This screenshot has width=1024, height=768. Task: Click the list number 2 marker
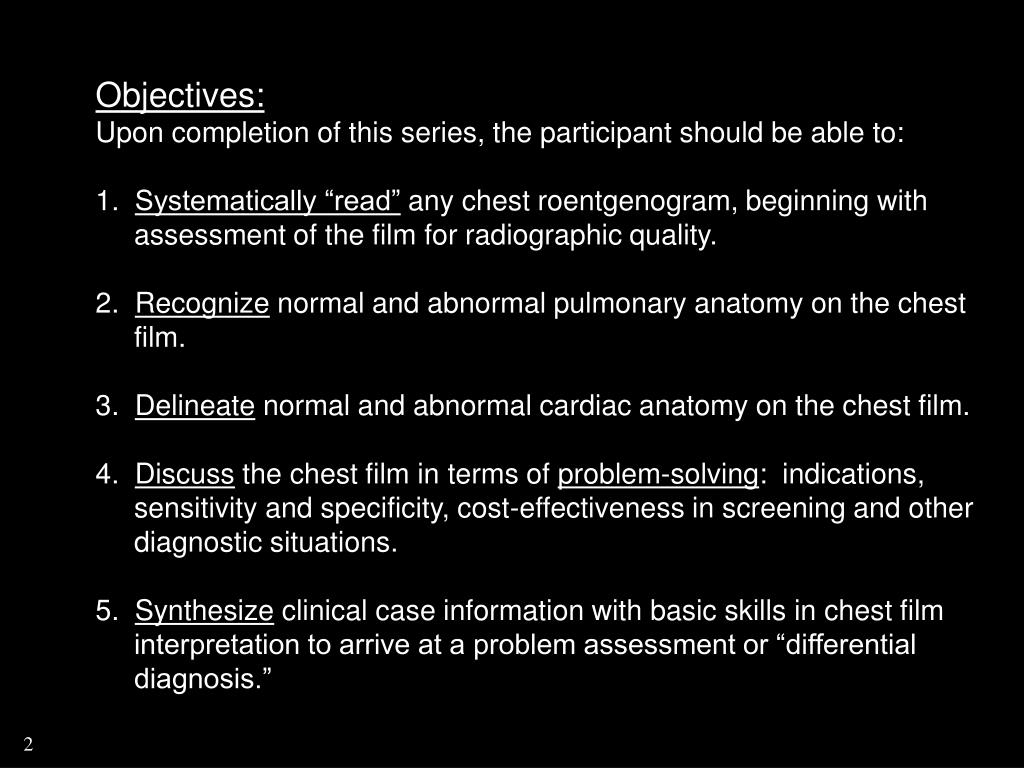point(106,304)
